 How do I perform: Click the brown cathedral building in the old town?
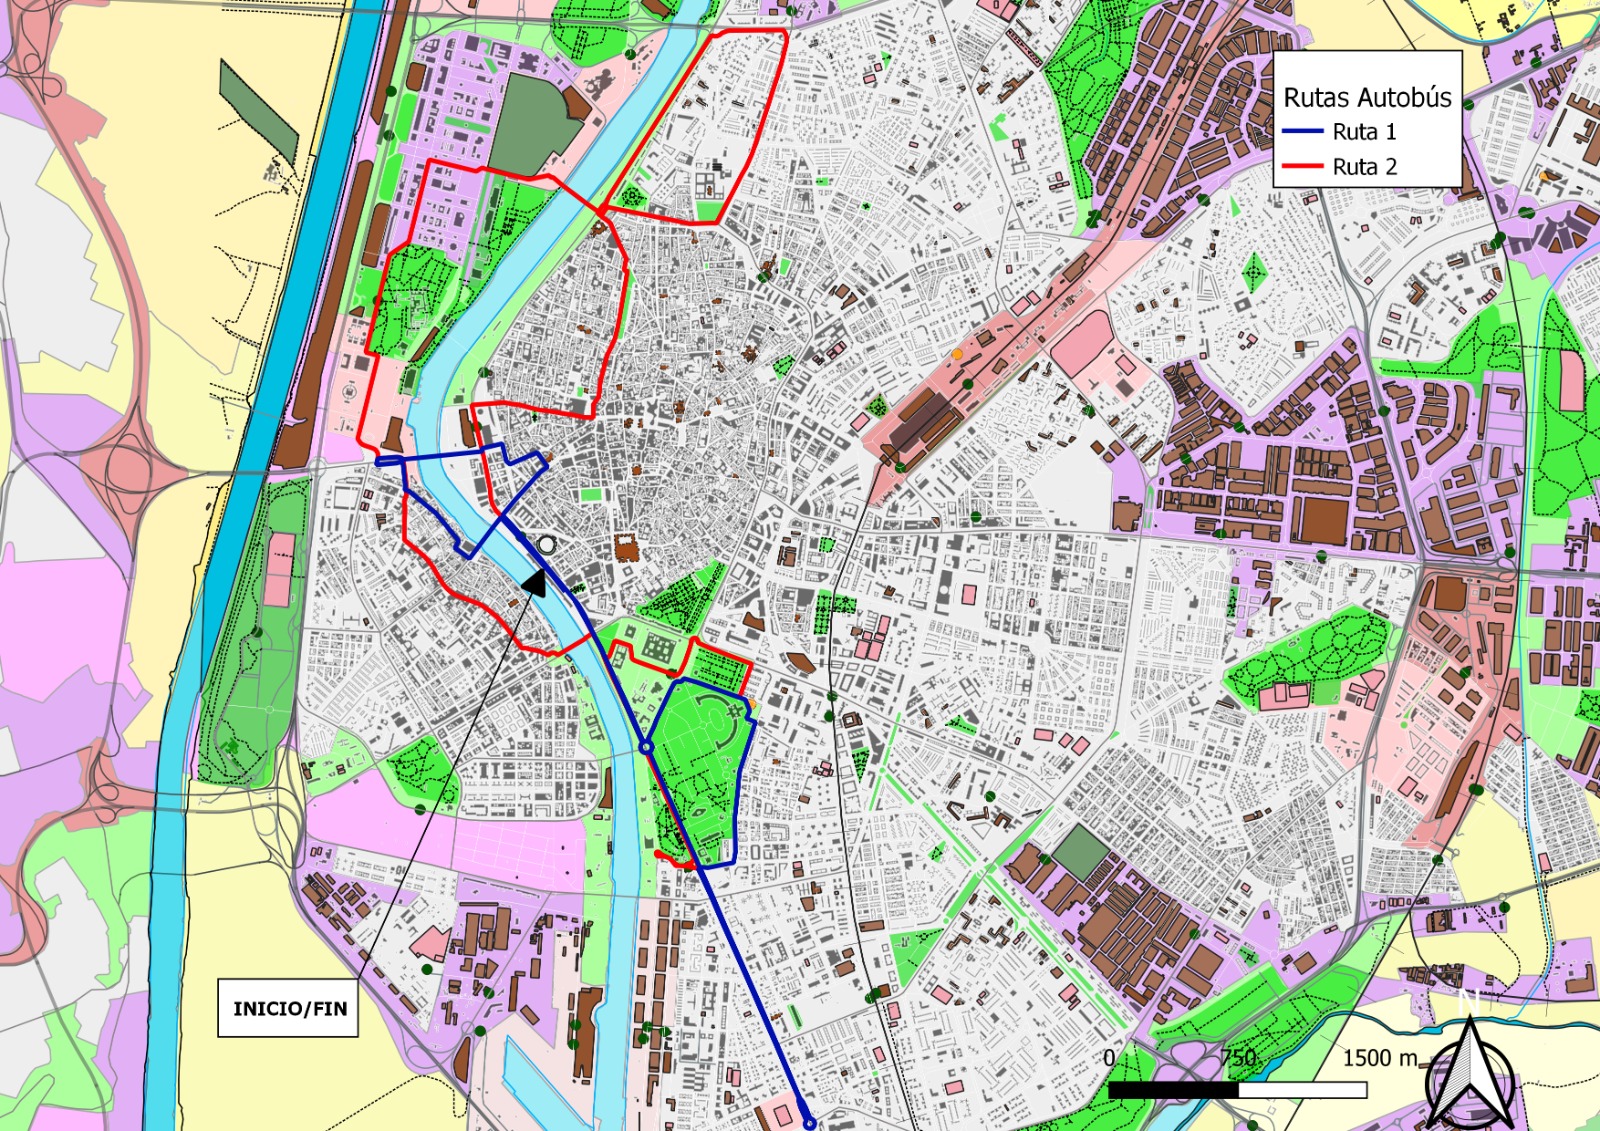(627, 548)
